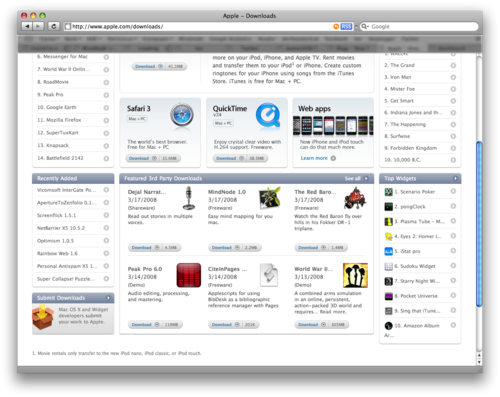Click the circle arrow beside Mozilla Firefox
Screen dimensions: 500x397
coord(106,120)
